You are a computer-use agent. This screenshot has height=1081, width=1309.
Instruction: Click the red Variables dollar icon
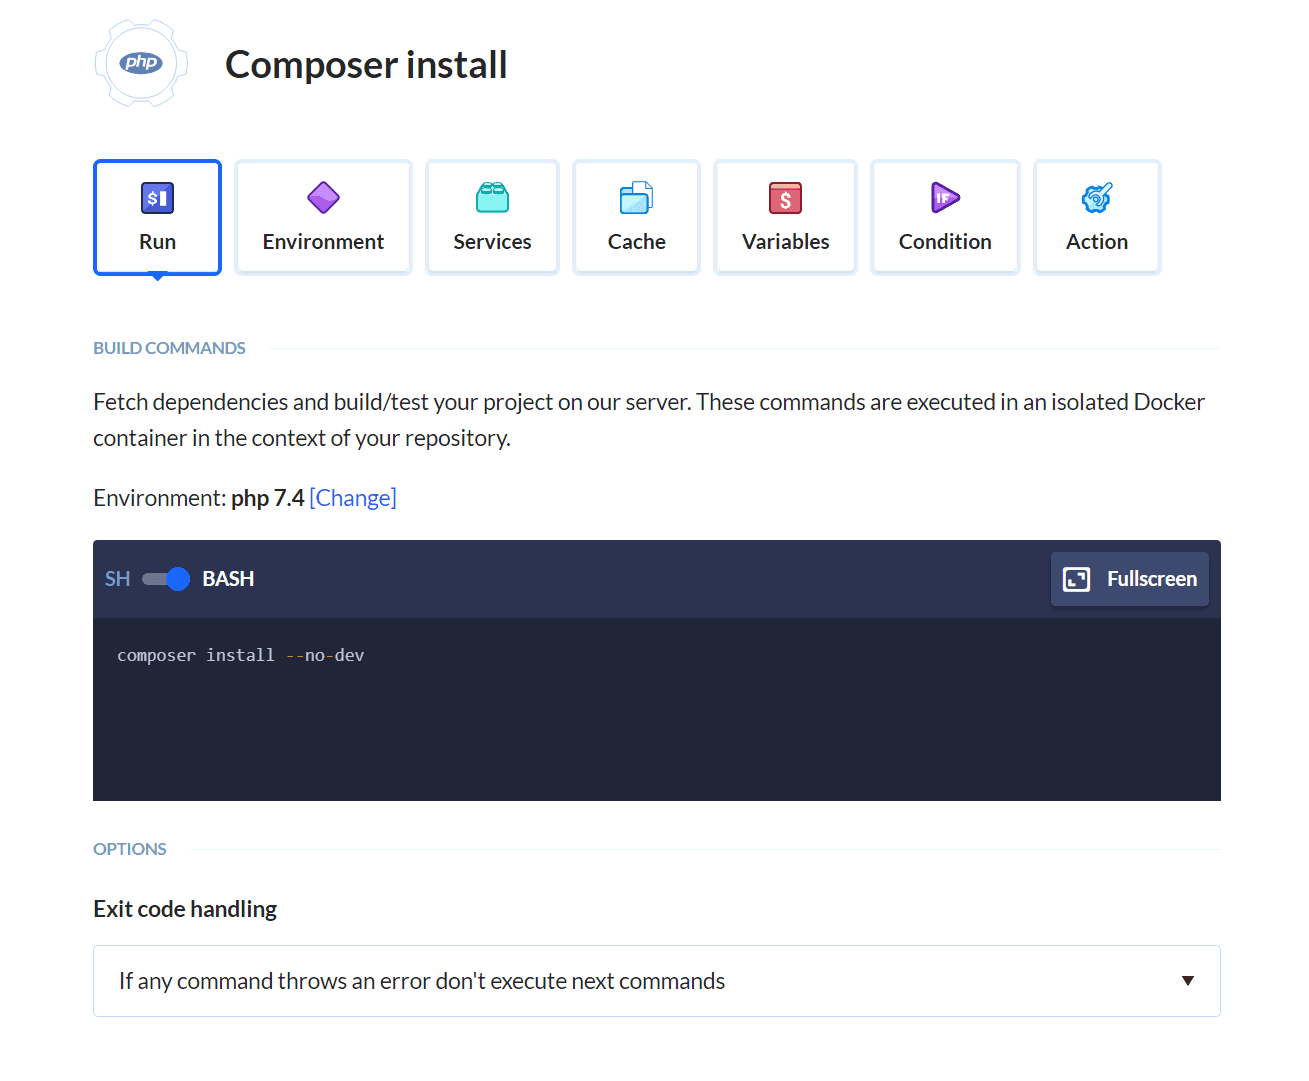pyautogui.click(x=785, y=198)
